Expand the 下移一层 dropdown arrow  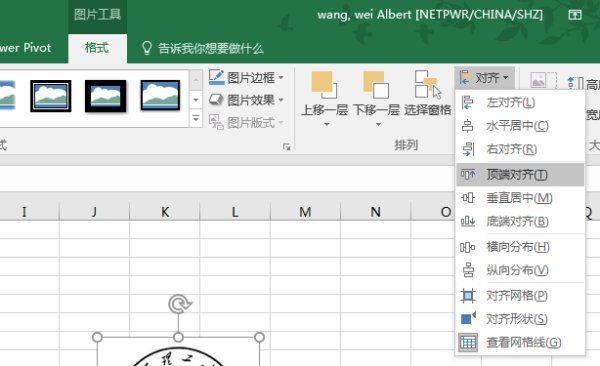tap(378, 124)
